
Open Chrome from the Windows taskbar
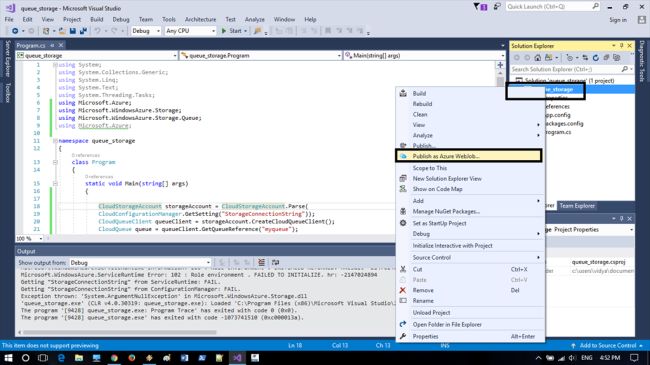tap(114, 358)
